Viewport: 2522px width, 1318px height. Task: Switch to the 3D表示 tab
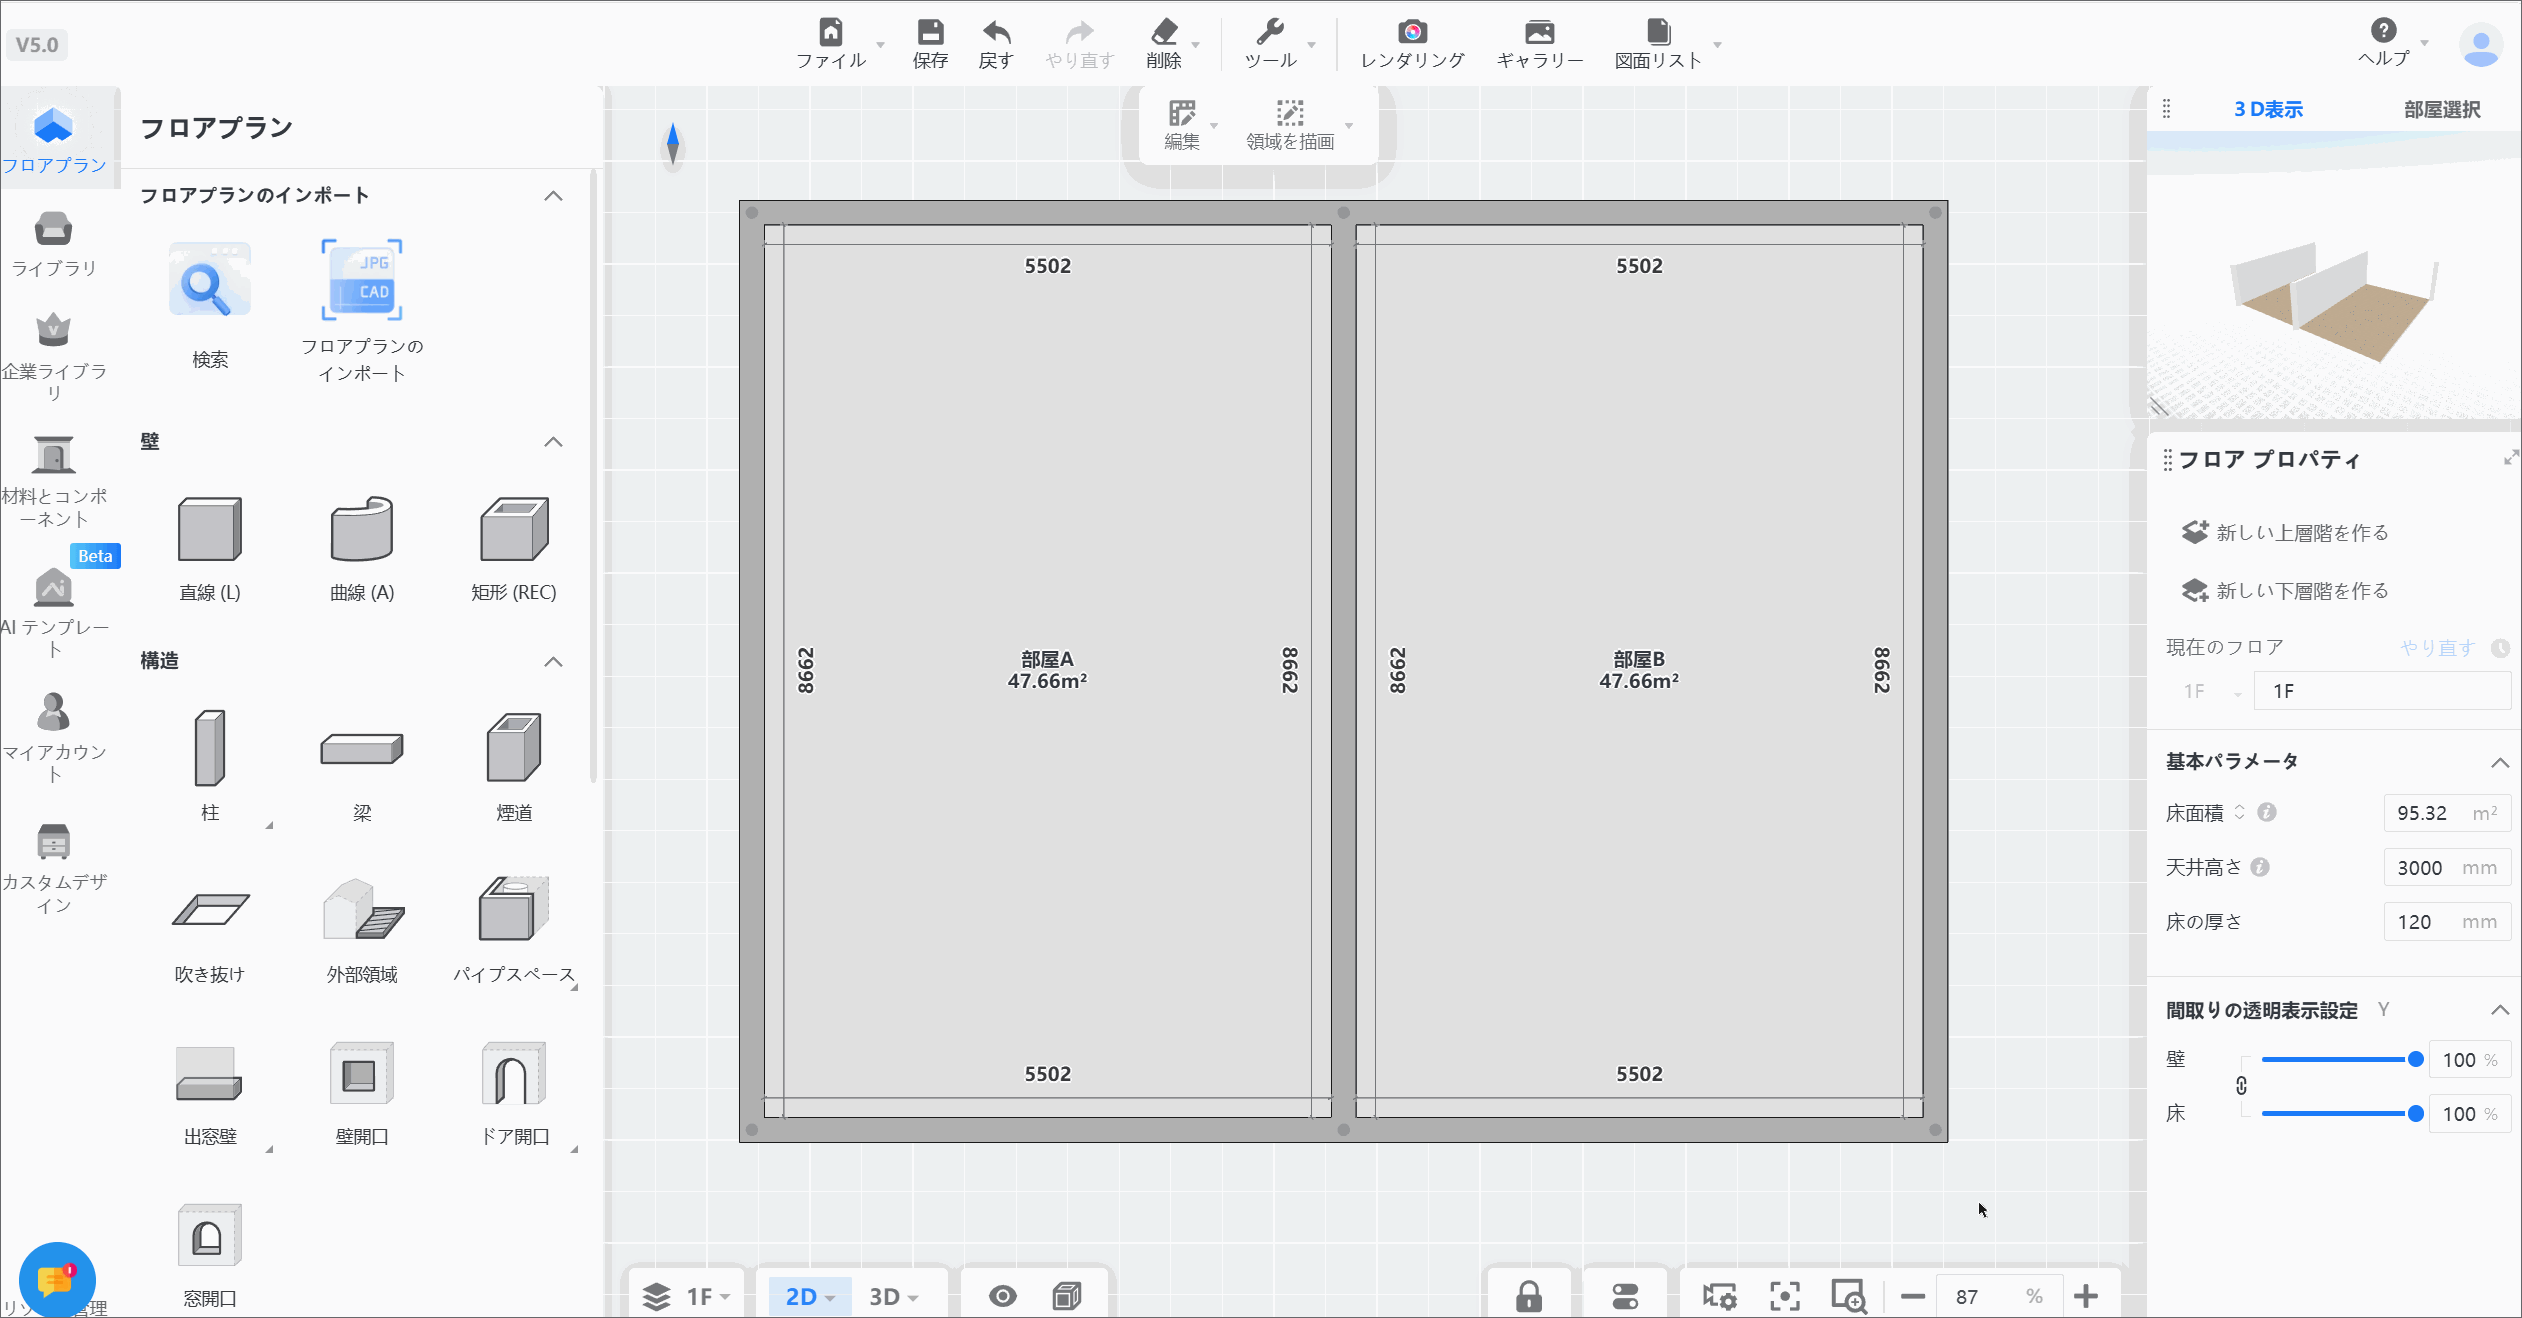tap(2268, 110)
